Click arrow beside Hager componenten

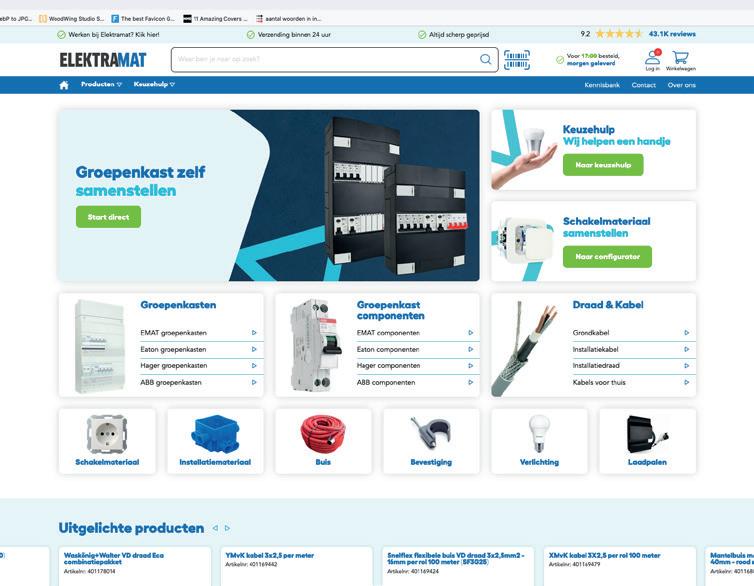[x=471, y=366]
